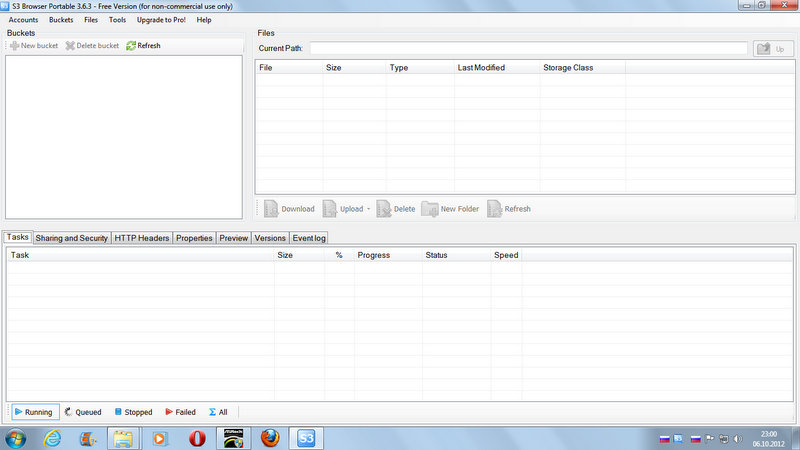Click the Delete files button
Viewport: 800px width, 450px height.
point(396,209)
